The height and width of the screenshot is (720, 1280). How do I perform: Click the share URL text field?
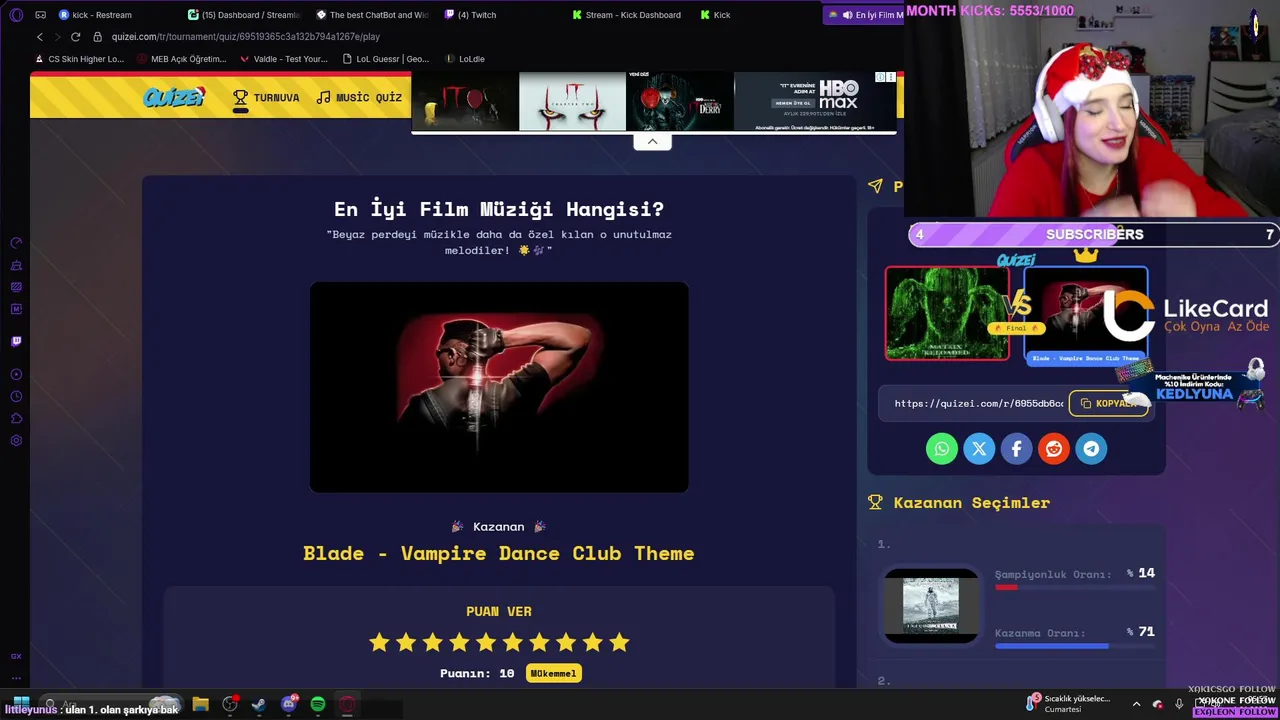pyautogui.click(x=978, y=404)
